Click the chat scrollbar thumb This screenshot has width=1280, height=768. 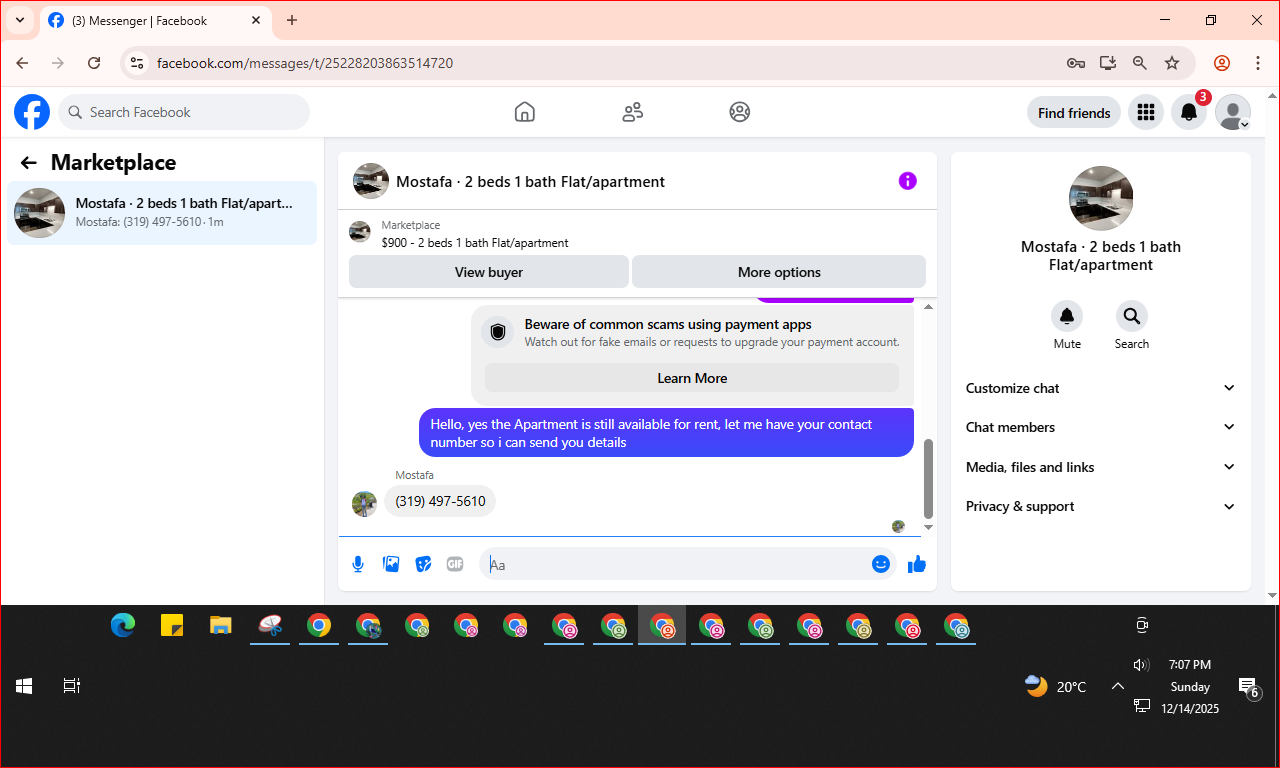(x=928, y=478)
